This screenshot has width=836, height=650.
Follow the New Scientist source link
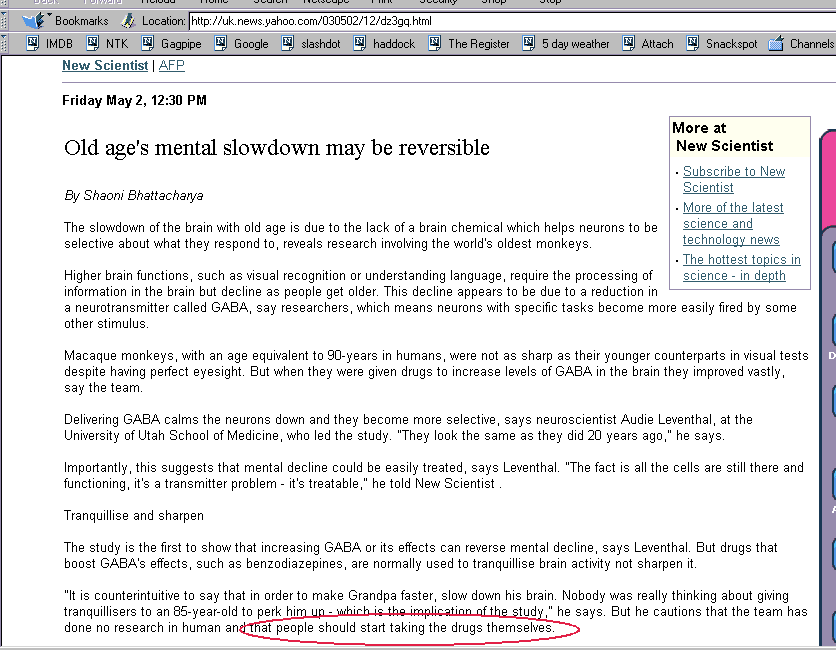tap(105, 65)
